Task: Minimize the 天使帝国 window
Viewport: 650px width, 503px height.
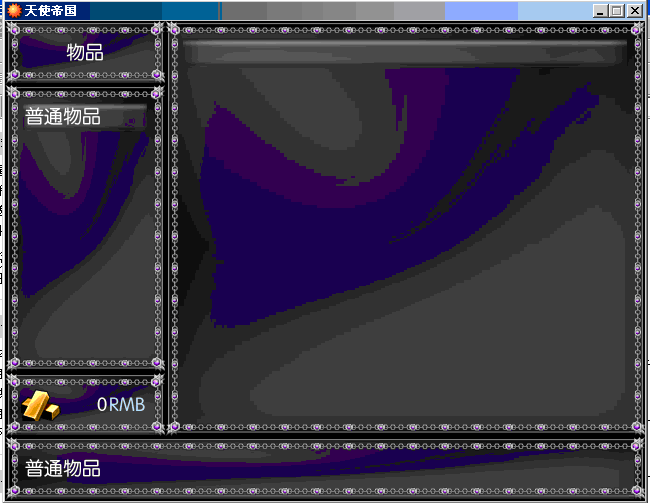Action: click(x=600, y=11)
